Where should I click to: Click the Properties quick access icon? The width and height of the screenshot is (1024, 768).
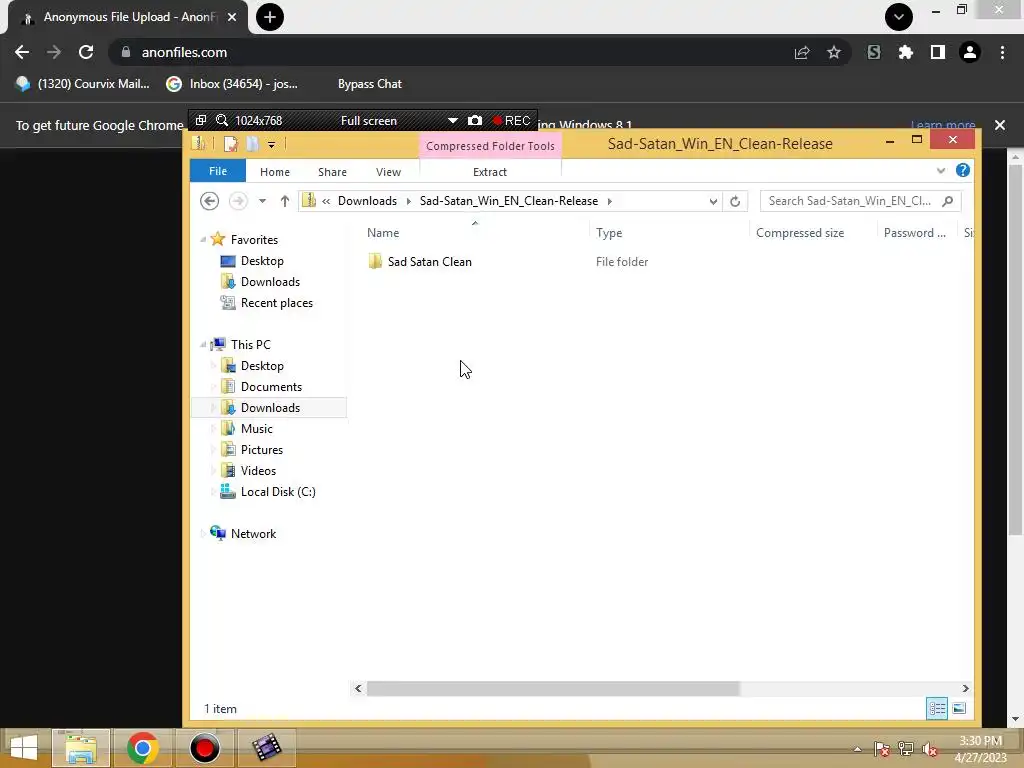pyautogui.click(x=230, y=144)
